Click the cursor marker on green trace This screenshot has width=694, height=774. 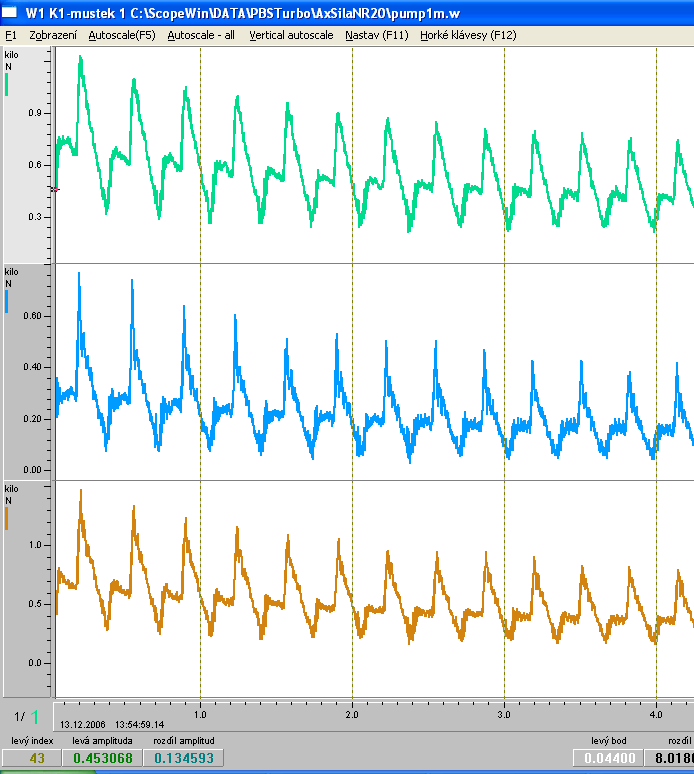click(55, 189)
